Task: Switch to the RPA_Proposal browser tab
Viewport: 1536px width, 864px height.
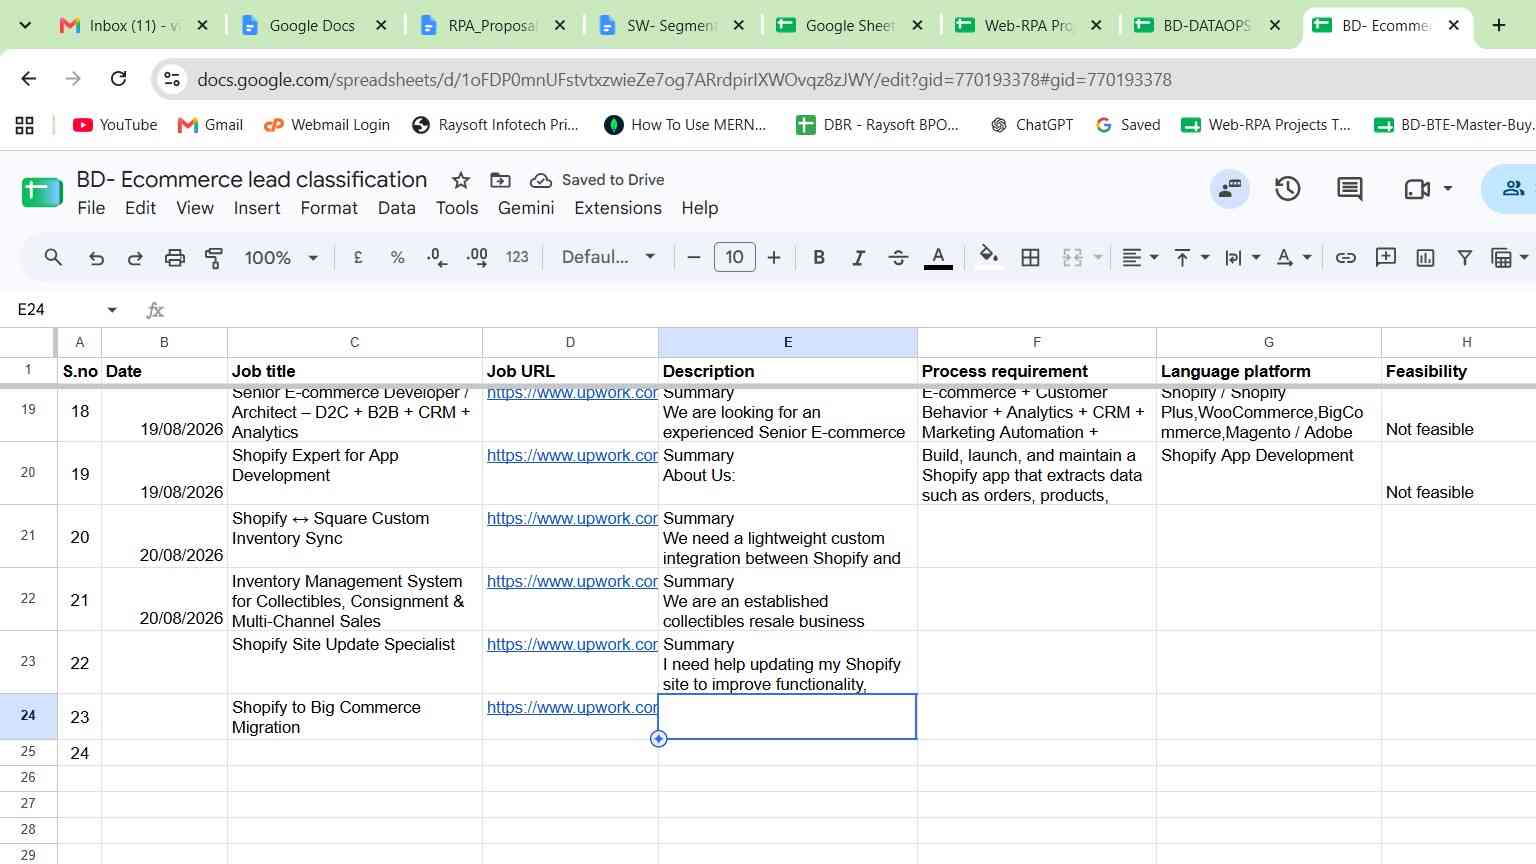Action: coord(492,26)
